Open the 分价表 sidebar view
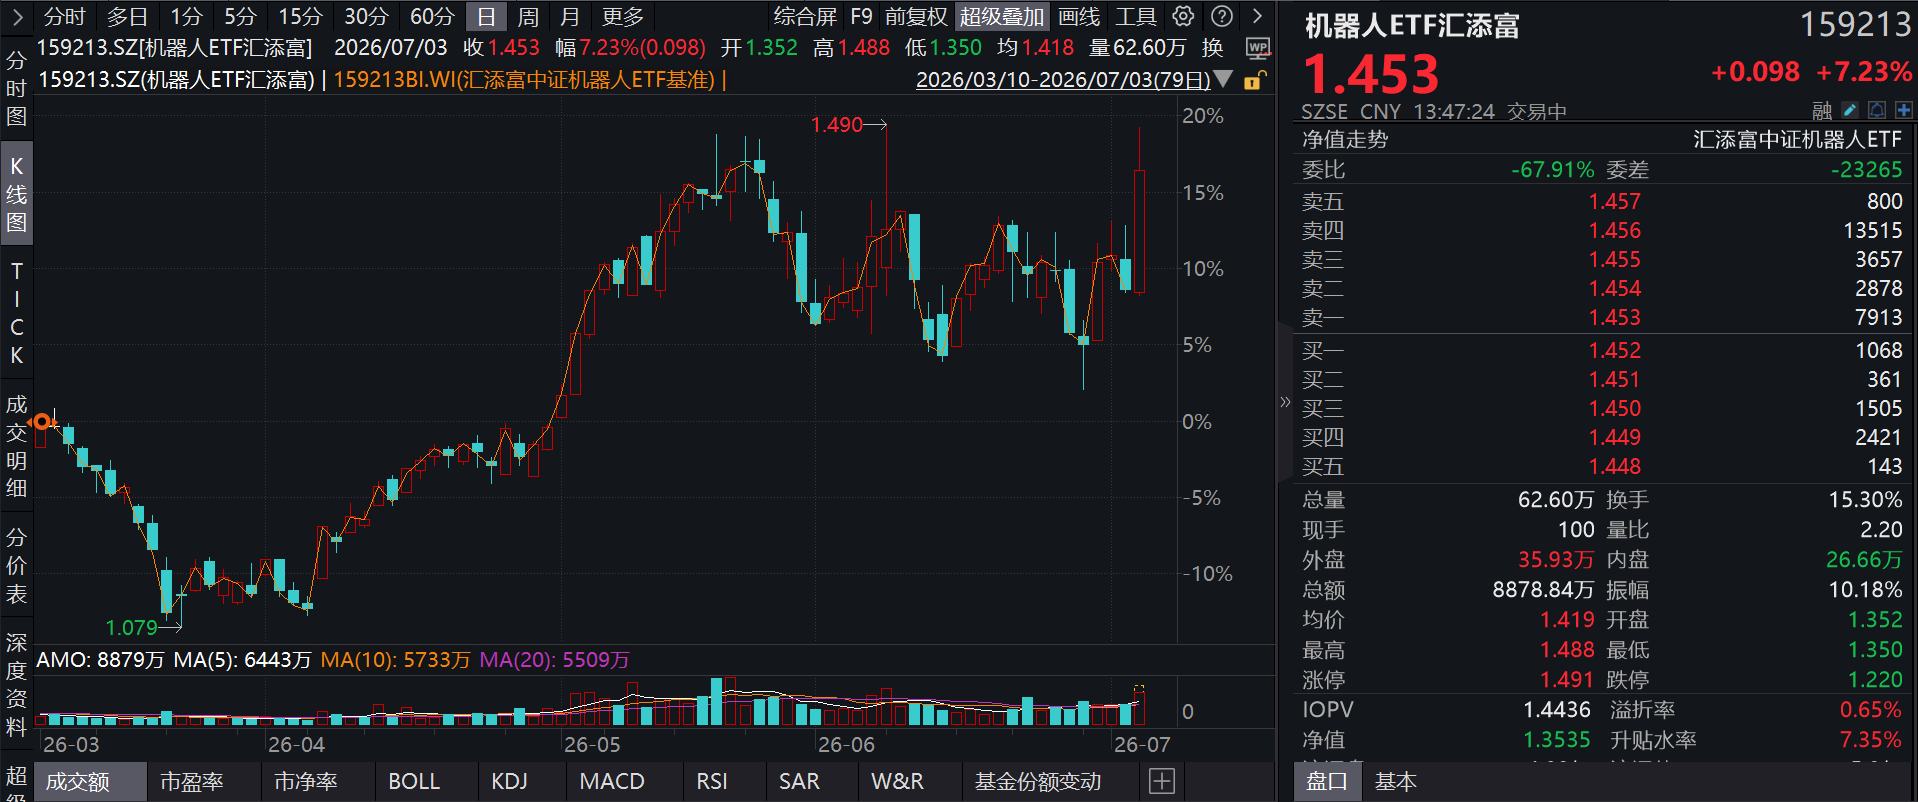Image resolution: width=1918 pixels, height=802 pixels. pyautogui.click(x=17, y=566)
